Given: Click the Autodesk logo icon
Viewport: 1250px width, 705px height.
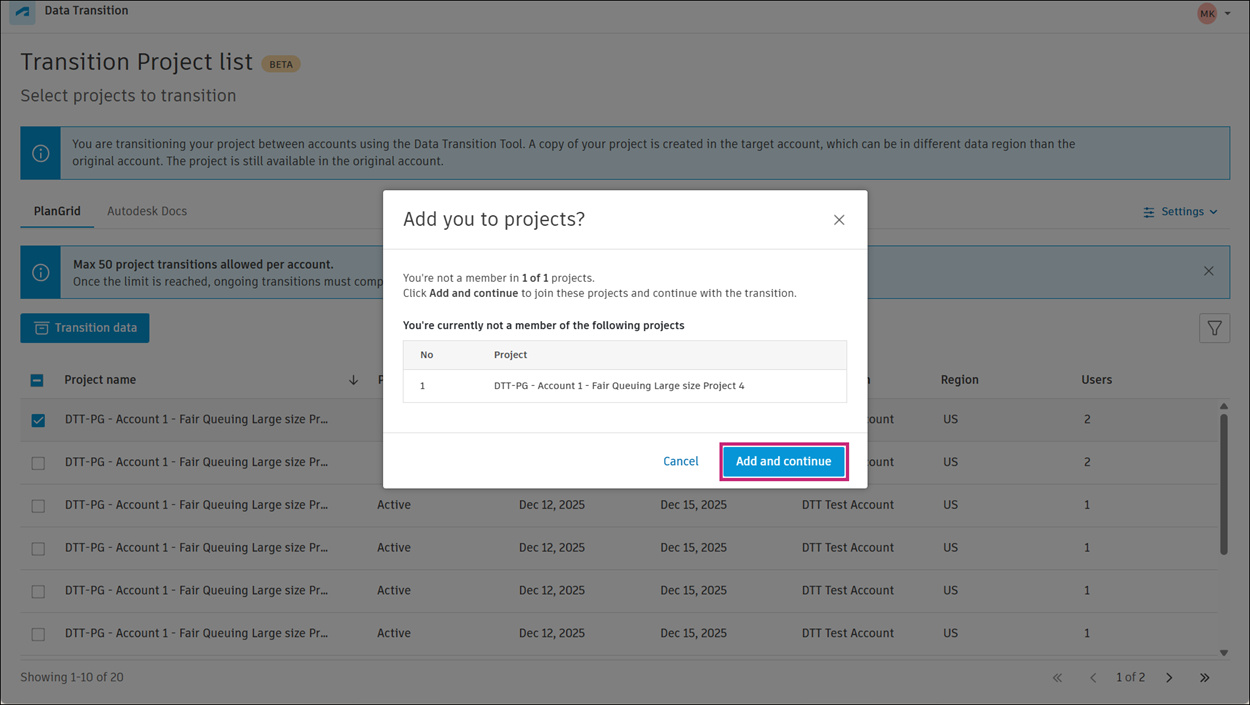Looking at the screenshot, I should pyautogui.click(x=22, y=14).
